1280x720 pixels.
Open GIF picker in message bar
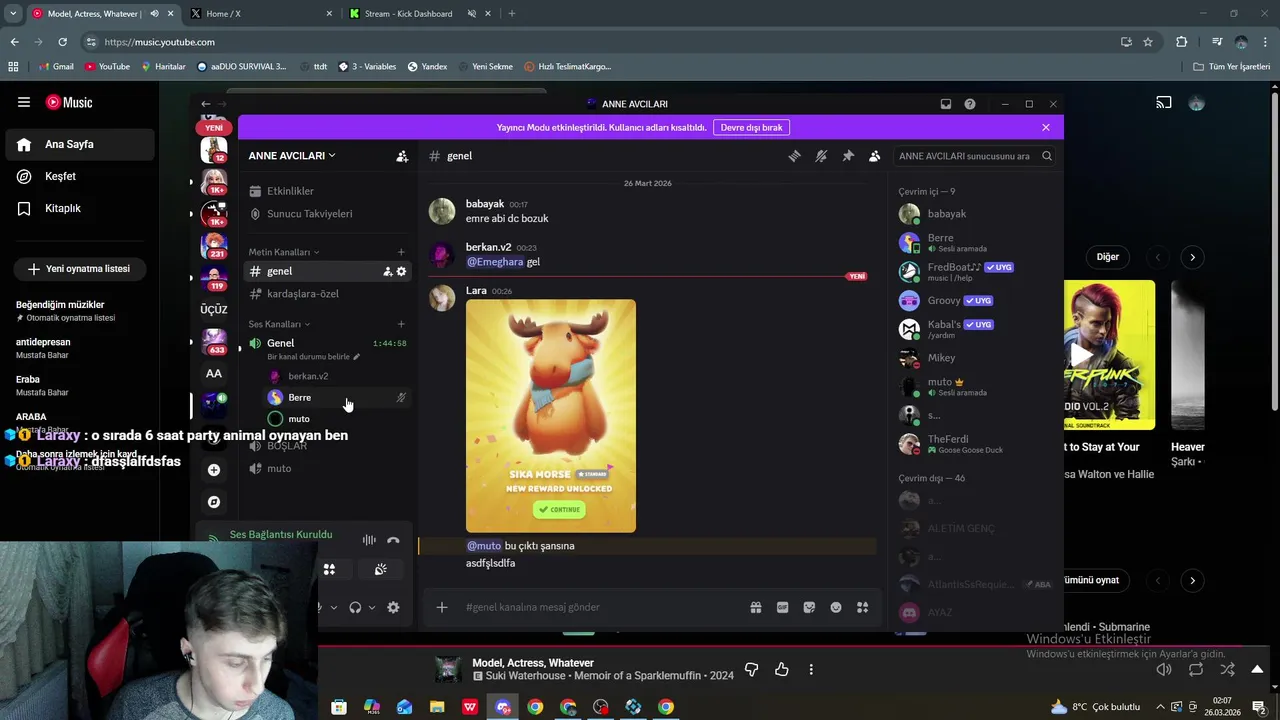[x=783, y=607]
